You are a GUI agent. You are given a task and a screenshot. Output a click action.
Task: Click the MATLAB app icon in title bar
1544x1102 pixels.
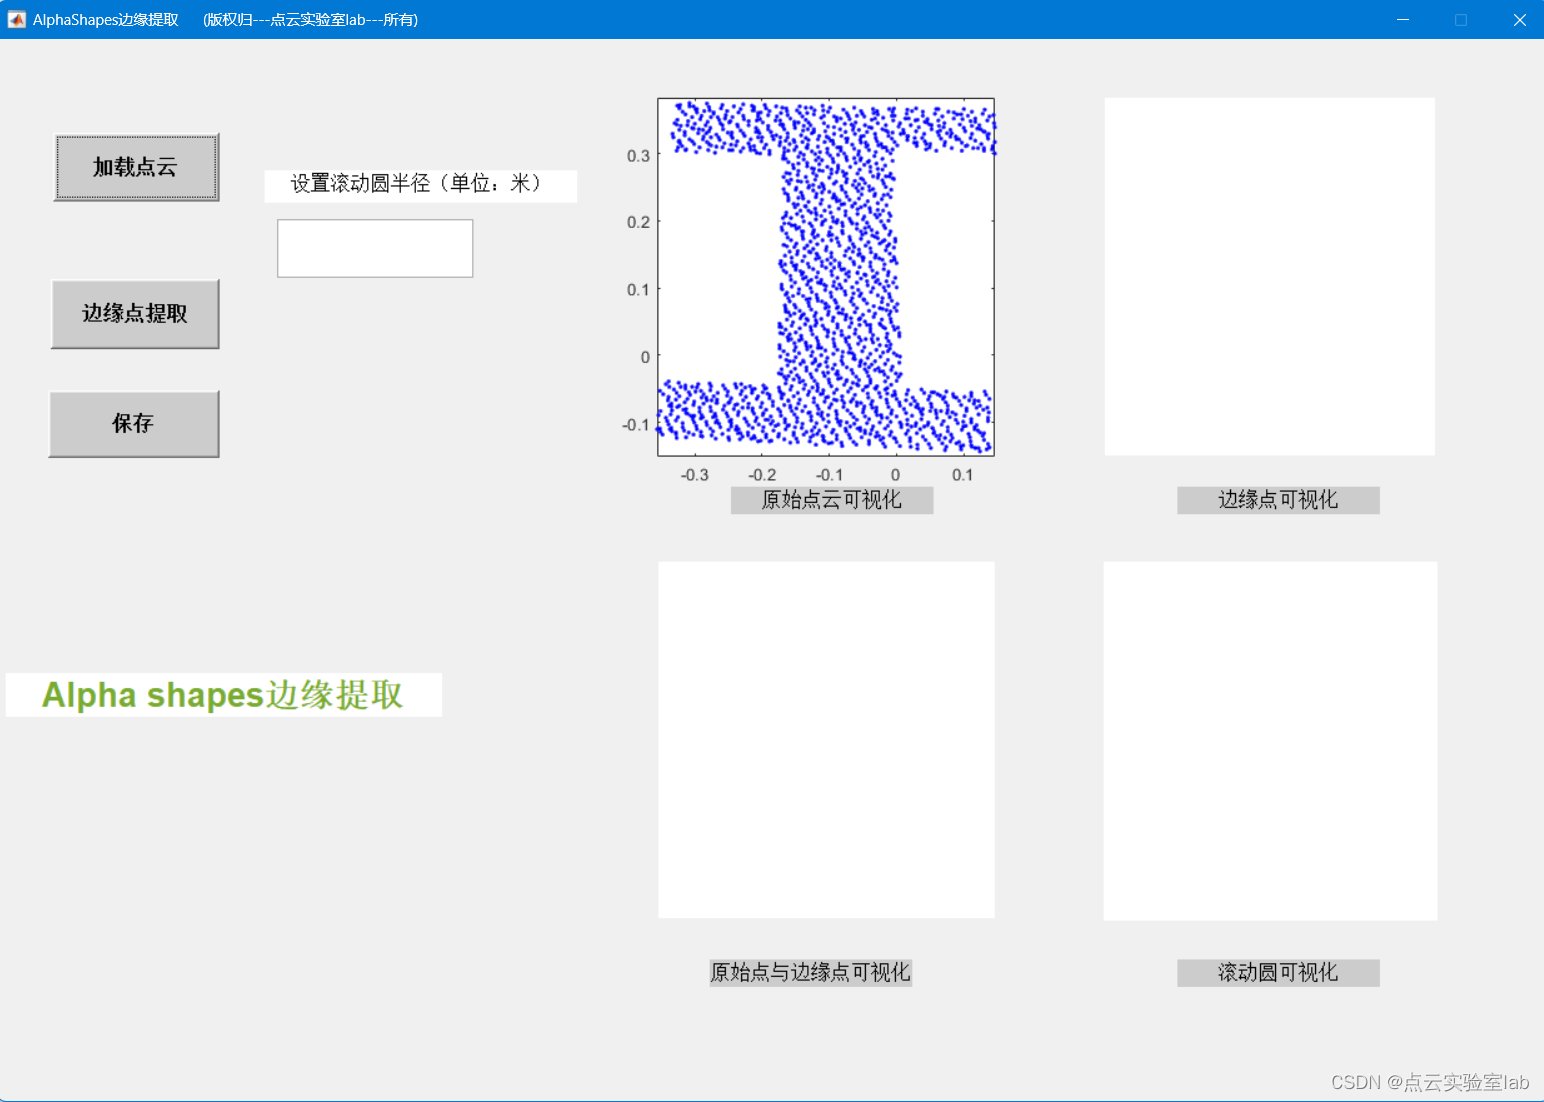pos(16,18)
